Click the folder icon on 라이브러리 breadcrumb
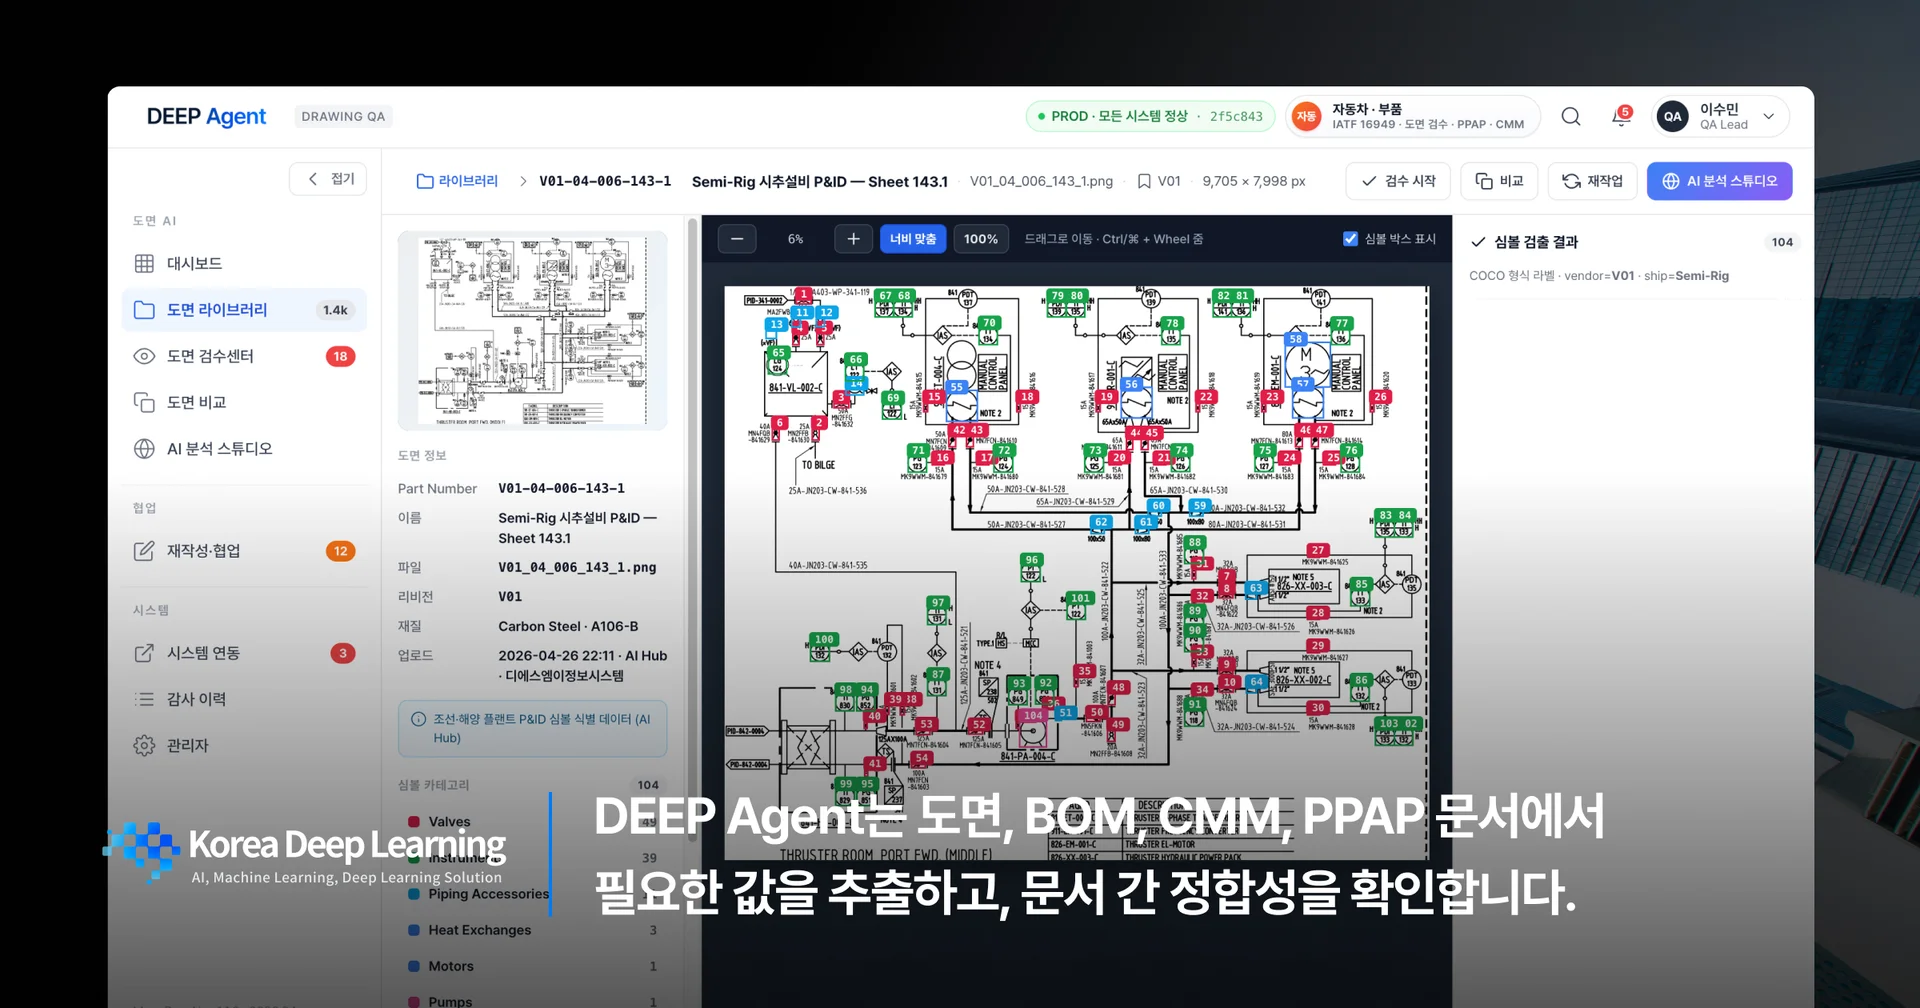The height and width of the screenshot is (1008, 1920). [425, 181]
